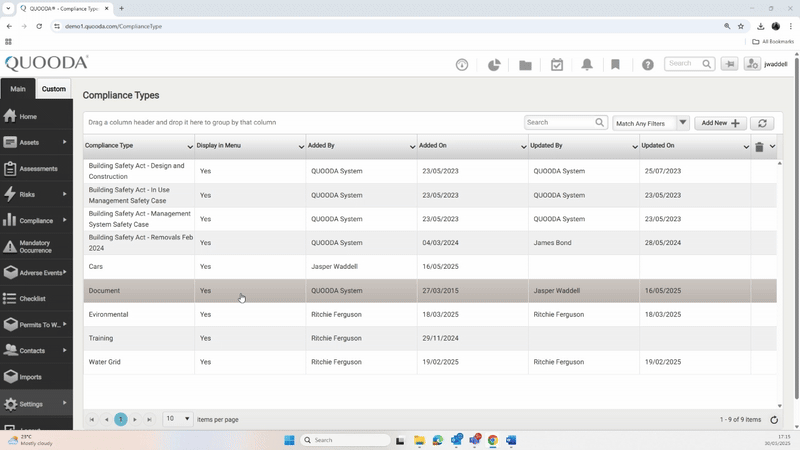Image resolution: width=800 pixels, height=450 pixels.
Task: Select the Evironmental row
Action: (430, 314)
